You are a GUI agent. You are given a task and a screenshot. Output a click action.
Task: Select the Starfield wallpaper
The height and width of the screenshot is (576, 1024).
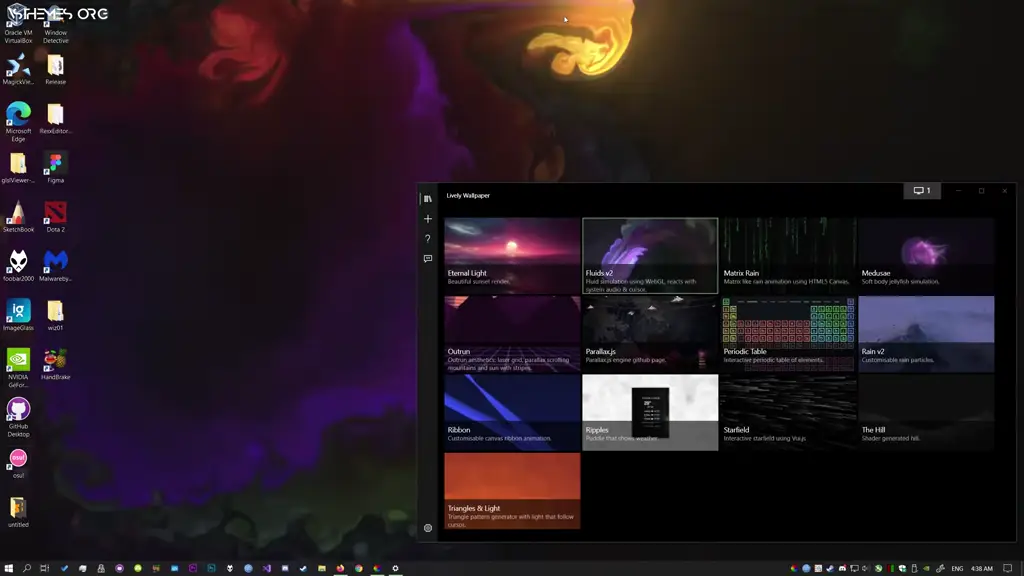(x=789, y=411)
